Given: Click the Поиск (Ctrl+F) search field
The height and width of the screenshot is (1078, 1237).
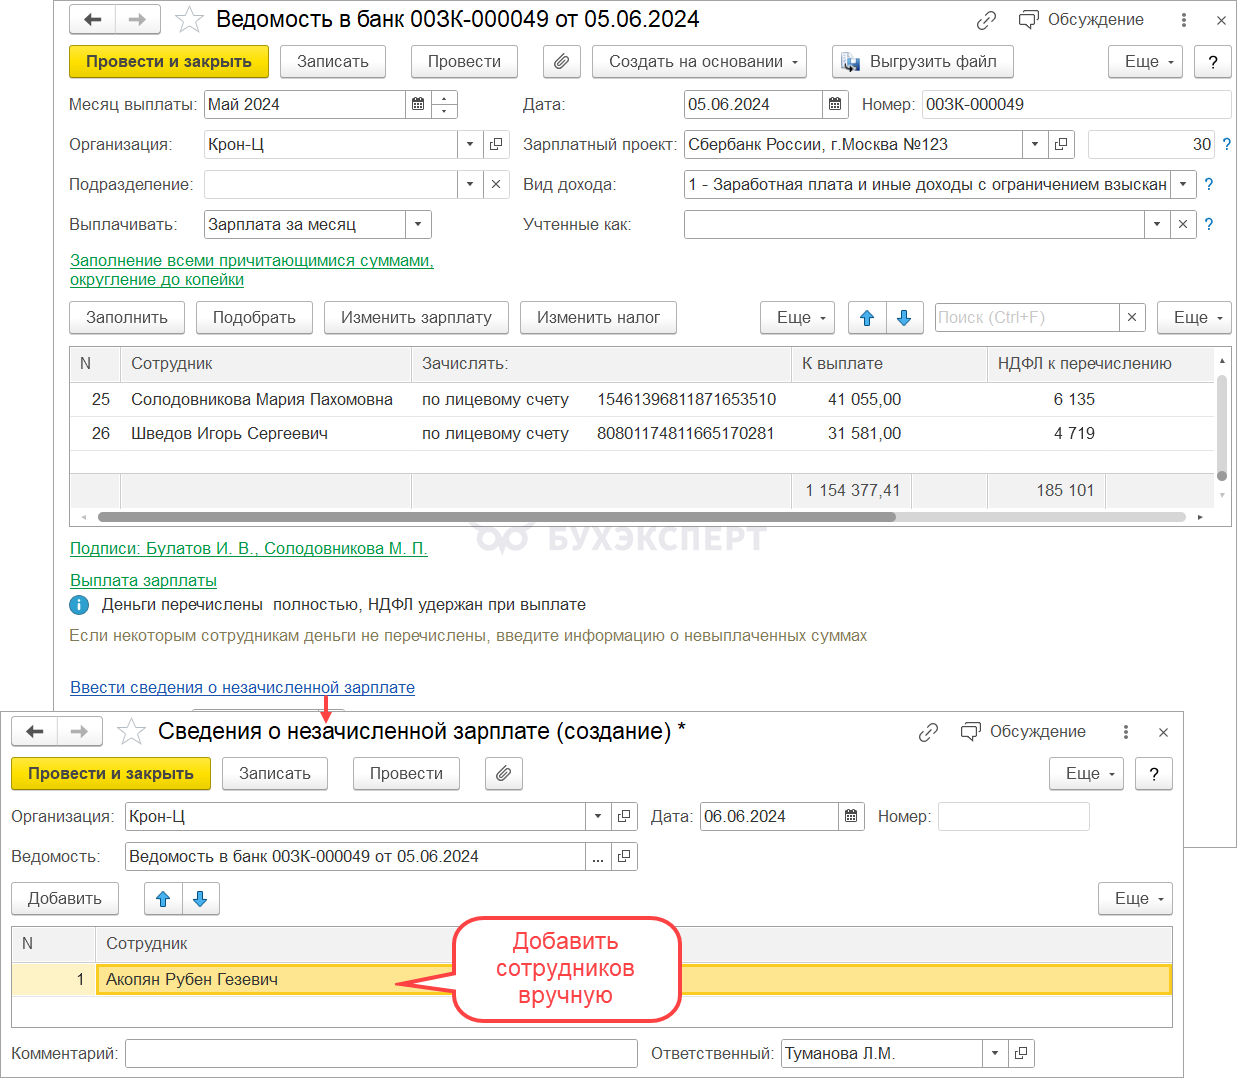Looking at the screenshot, I should (1026, 317).
